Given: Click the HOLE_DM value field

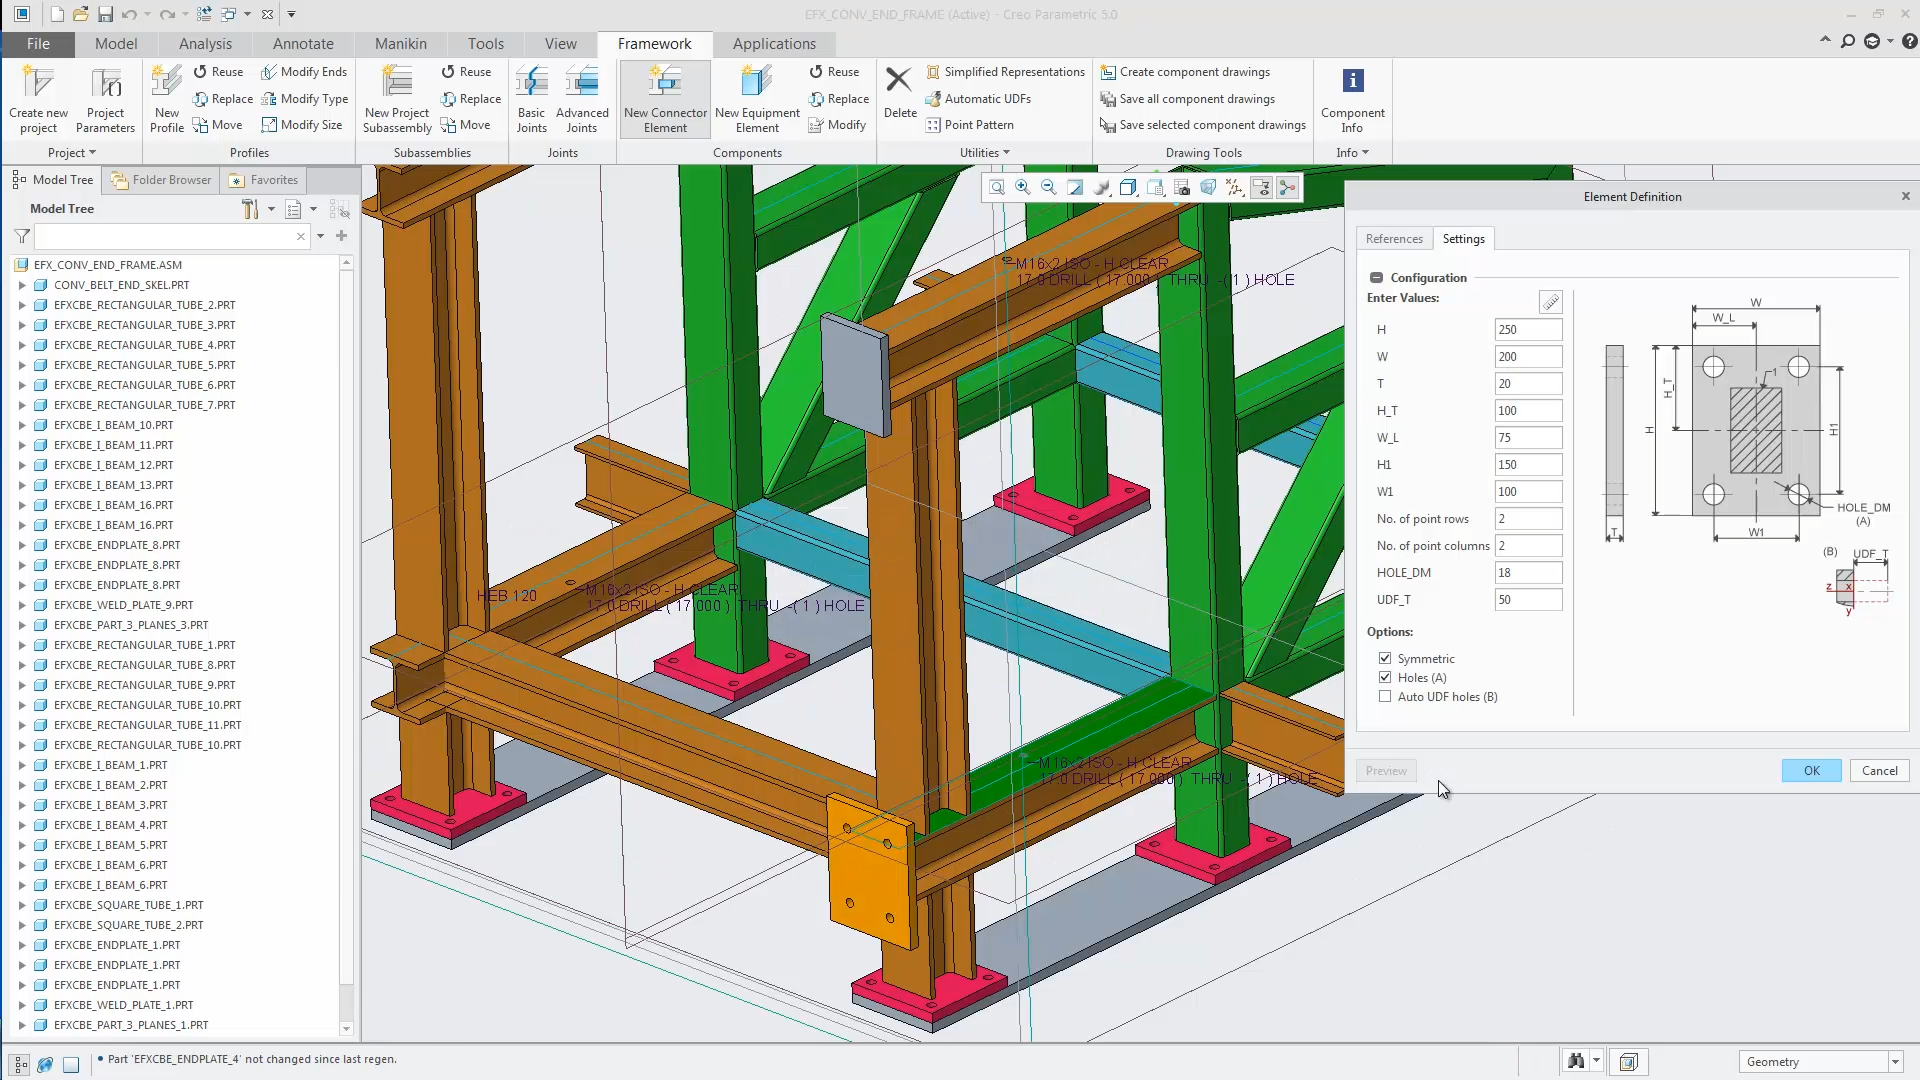Looking at the screenshot, I should [x=1527, y=573].
